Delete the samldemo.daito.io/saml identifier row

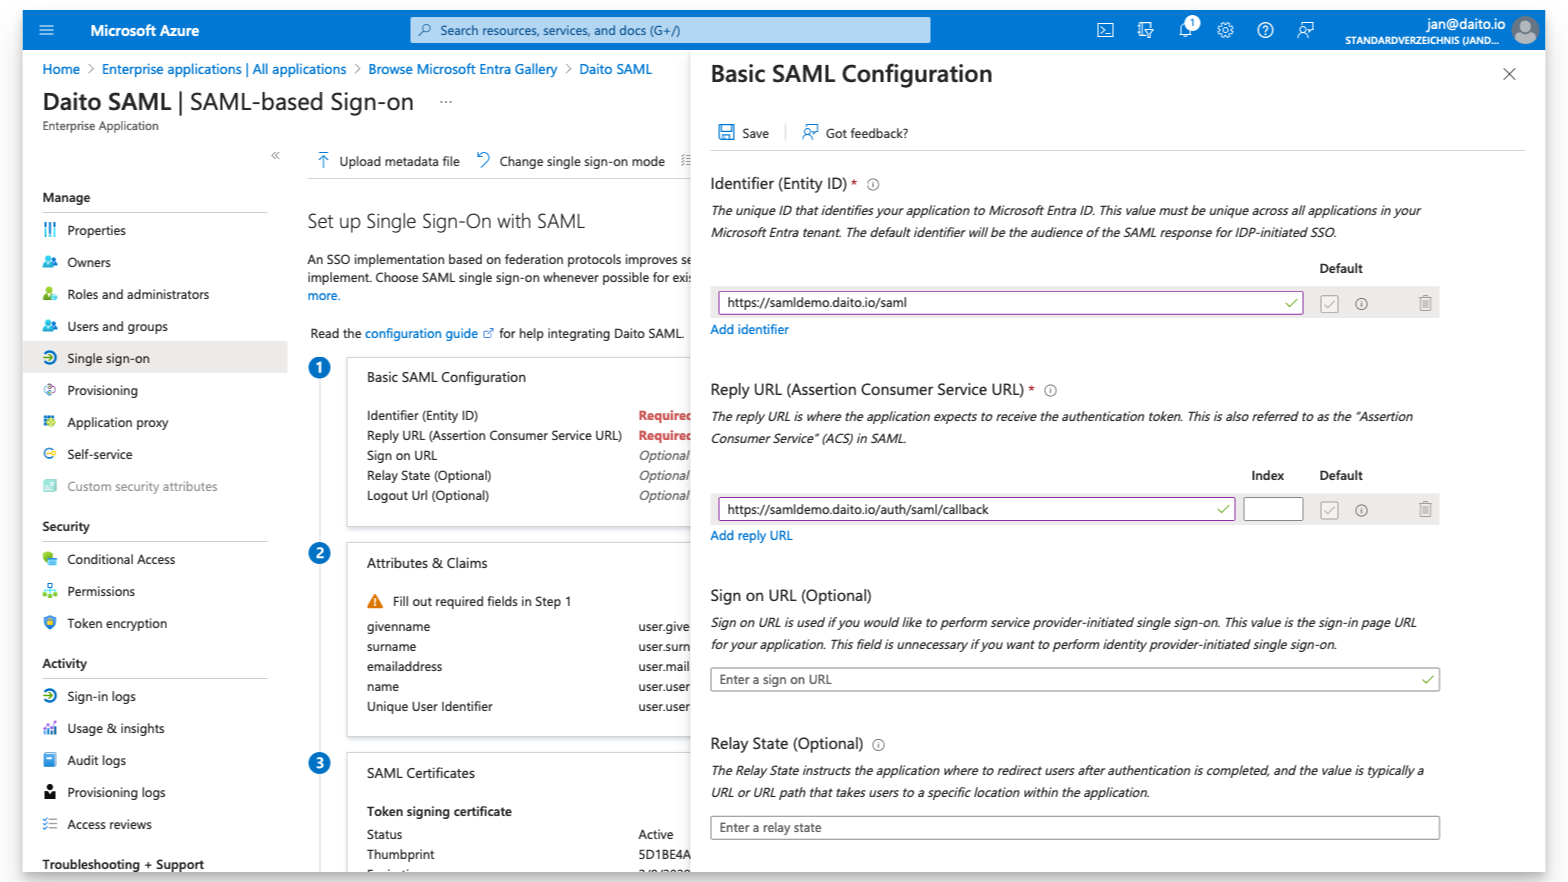point(1425,303)
